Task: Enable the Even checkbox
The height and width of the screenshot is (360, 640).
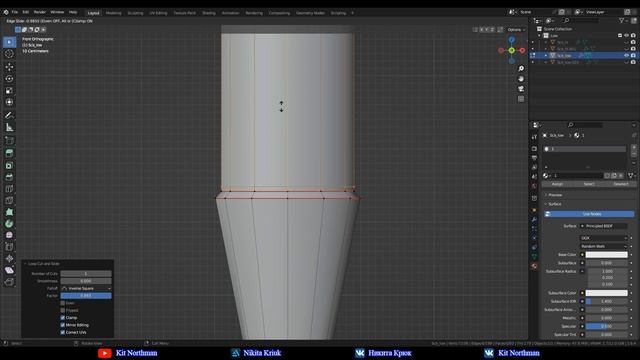Action: point(63,303)
